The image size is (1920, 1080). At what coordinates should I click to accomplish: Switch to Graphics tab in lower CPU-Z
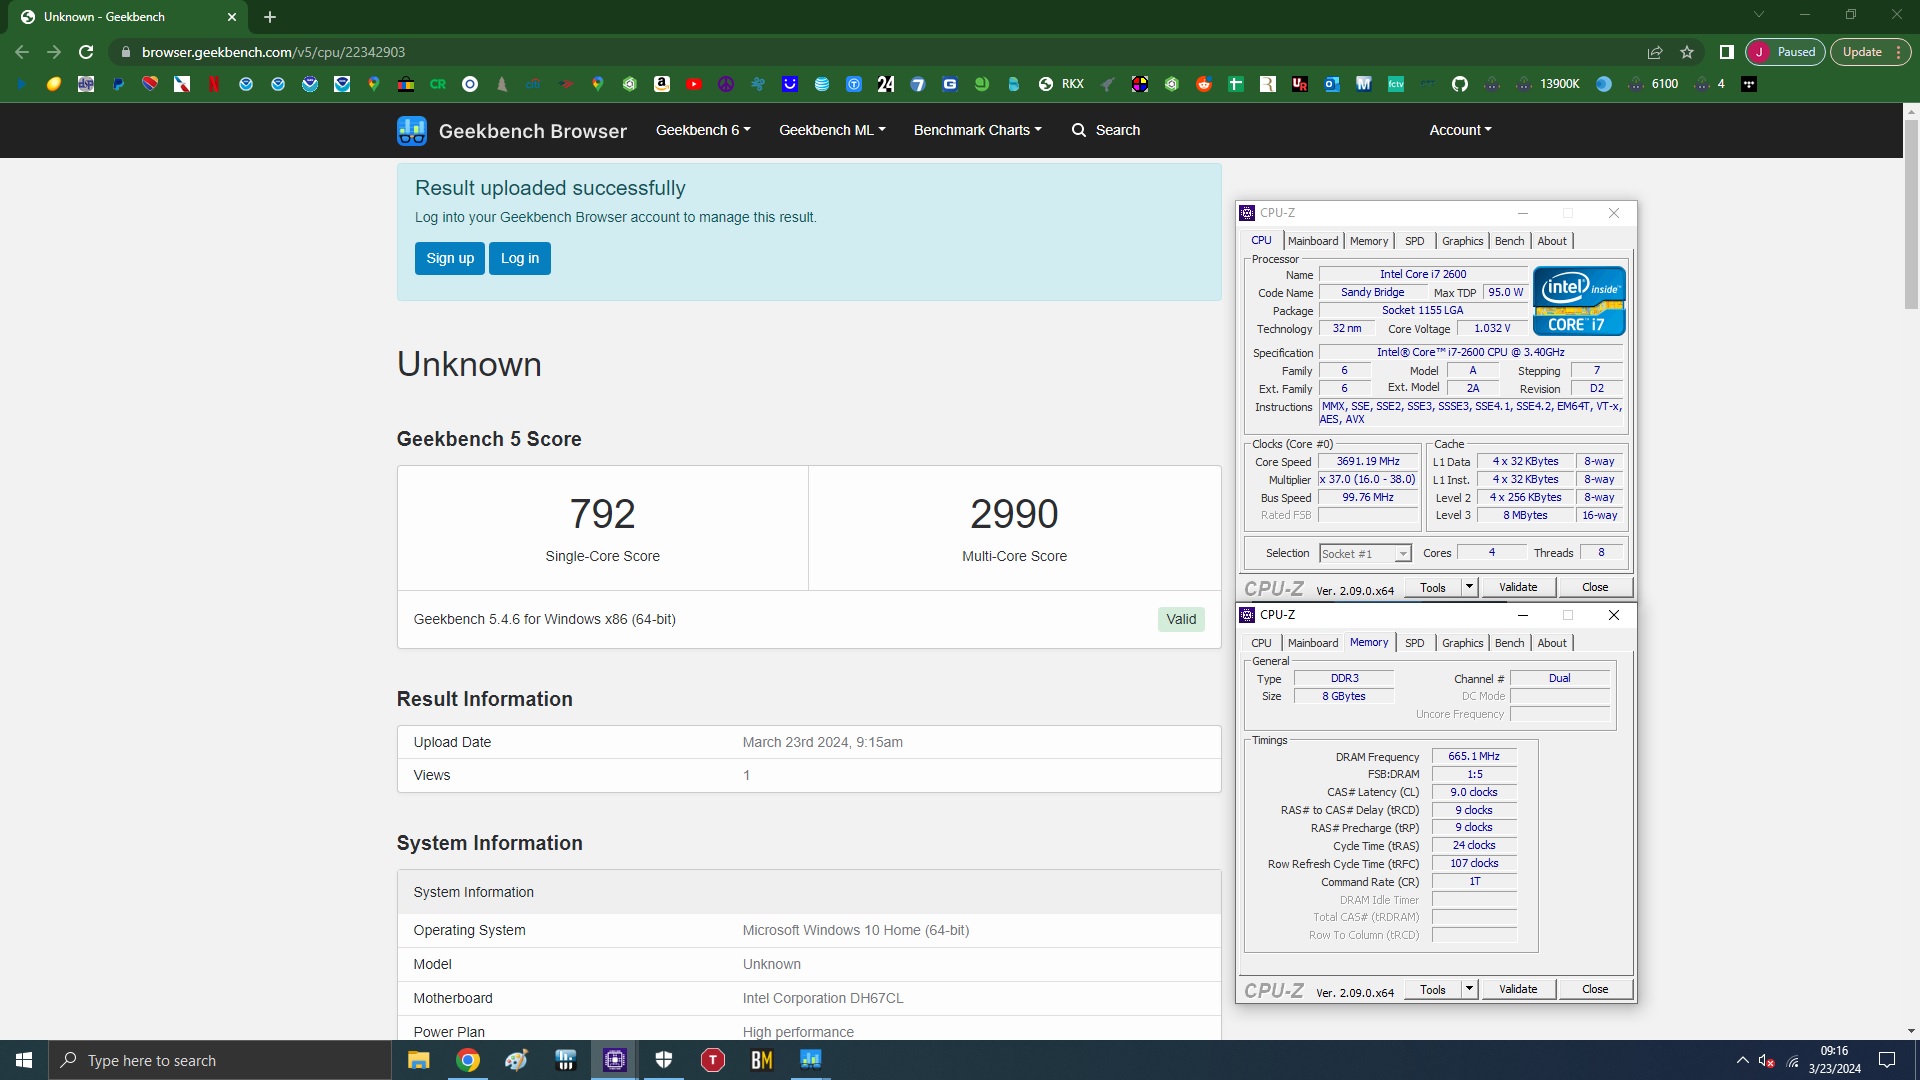1462,643
